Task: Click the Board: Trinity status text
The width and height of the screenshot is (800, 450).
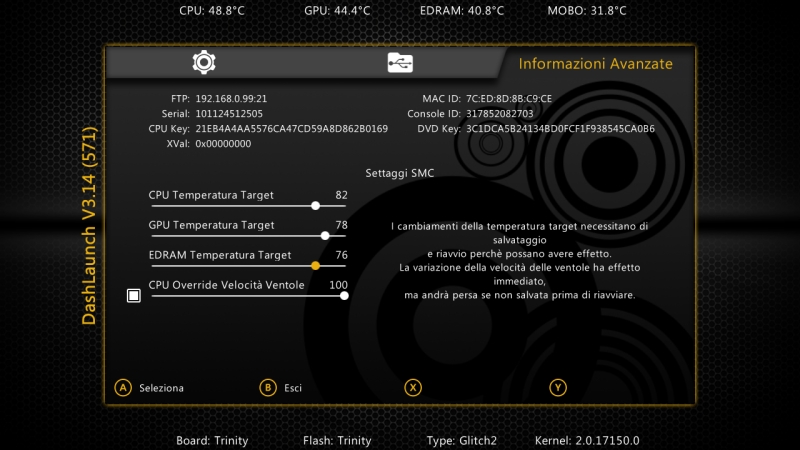Action: tap(212, 440)
